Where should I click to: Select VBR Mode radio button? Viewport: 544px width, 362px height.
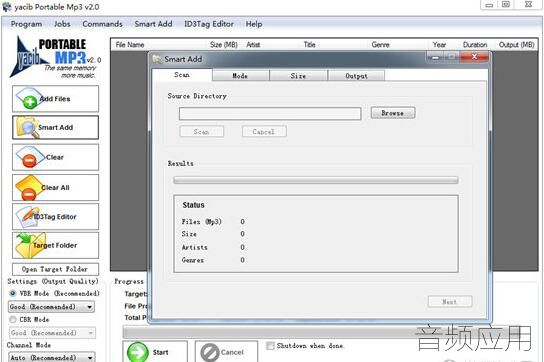pyautogui.click(x=12, y=293)
